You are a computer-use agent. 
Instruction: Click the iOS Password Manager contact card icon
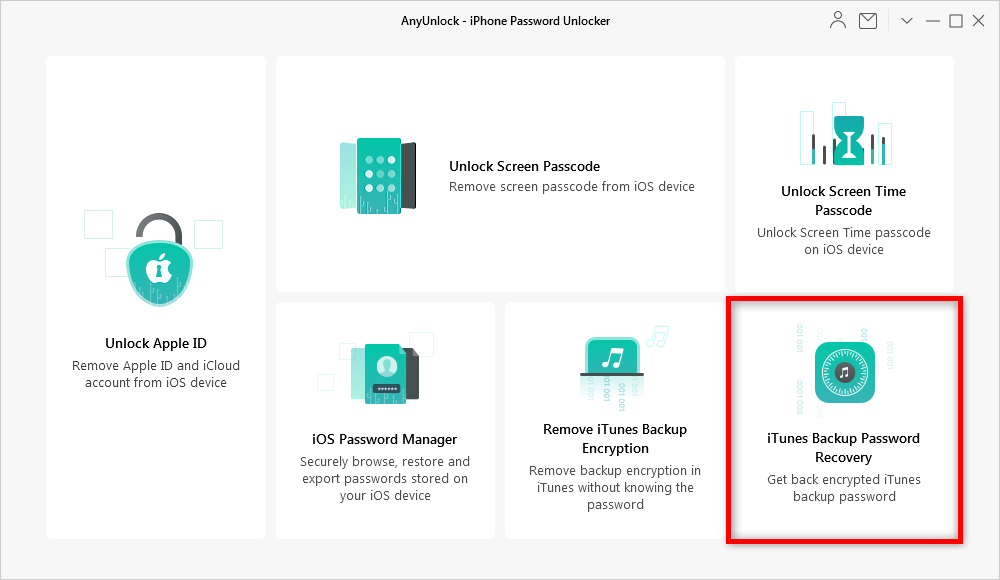[385, 373]
